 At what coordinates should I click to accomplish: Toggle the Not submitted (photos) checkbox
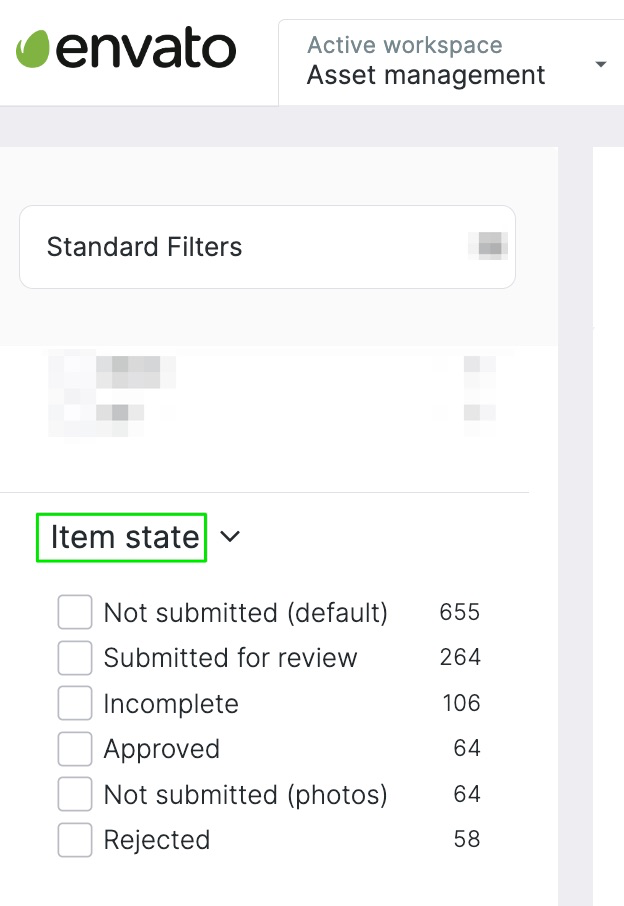point(75,795)
